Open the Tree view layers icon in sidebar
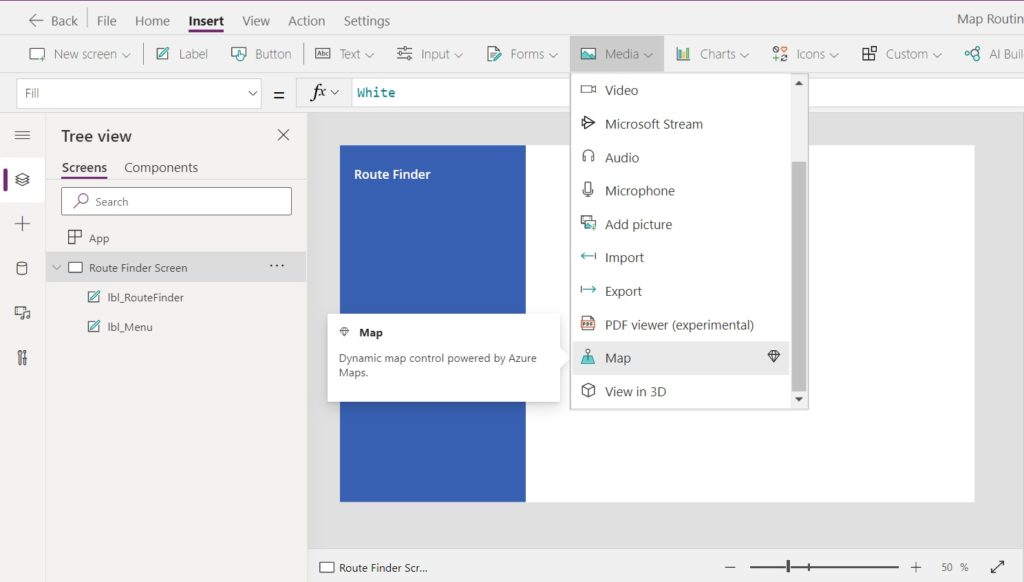The height and width of the screenshot is (582, 1024). (x=22, y=179)
